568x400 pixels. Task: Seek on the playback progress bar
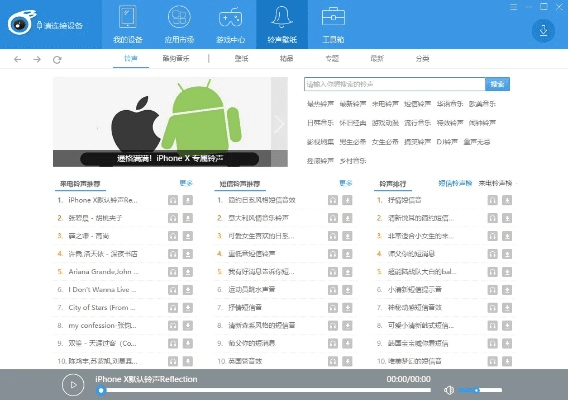264,390
